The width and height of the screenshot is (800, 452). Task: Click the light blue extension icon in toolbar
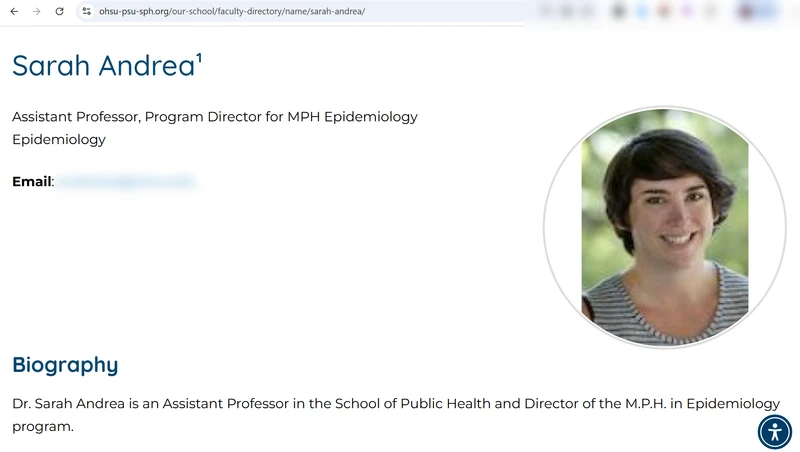pos(642,11)
